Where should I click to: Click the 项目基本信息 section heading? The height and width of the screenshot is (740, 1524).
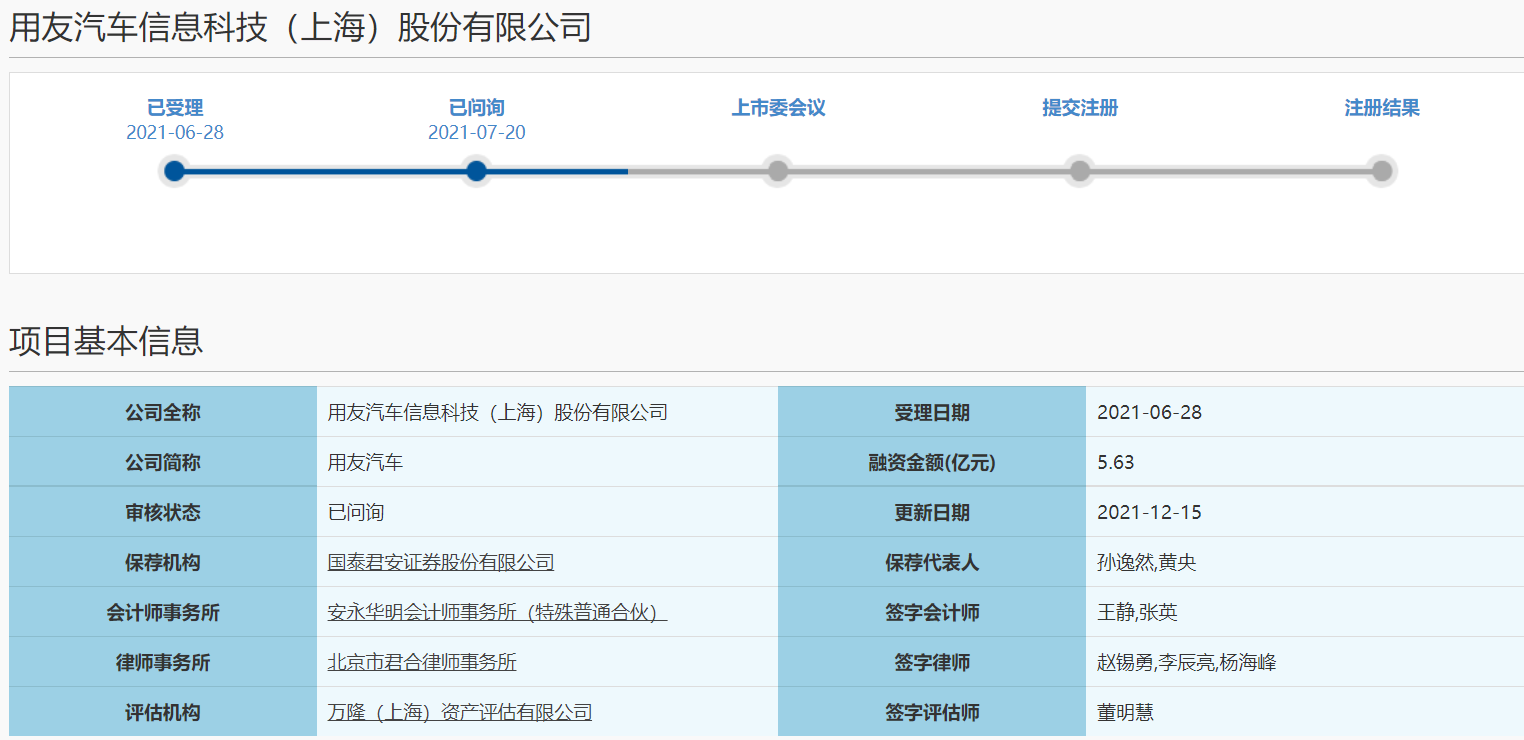106,341
